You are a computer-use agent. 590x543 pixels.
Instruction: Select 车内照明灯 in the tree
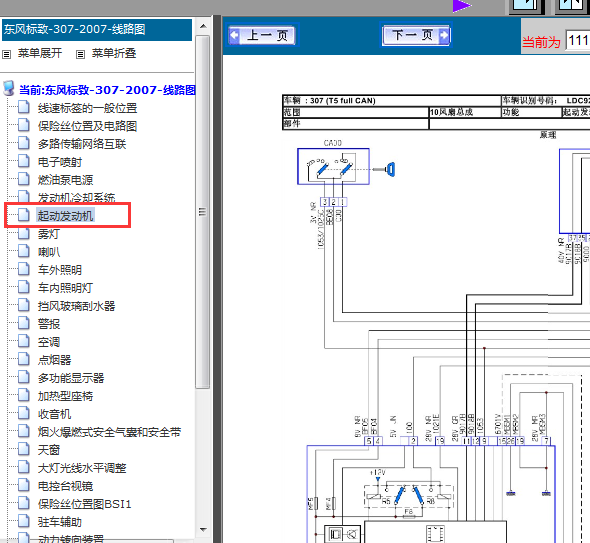(65, 288)
